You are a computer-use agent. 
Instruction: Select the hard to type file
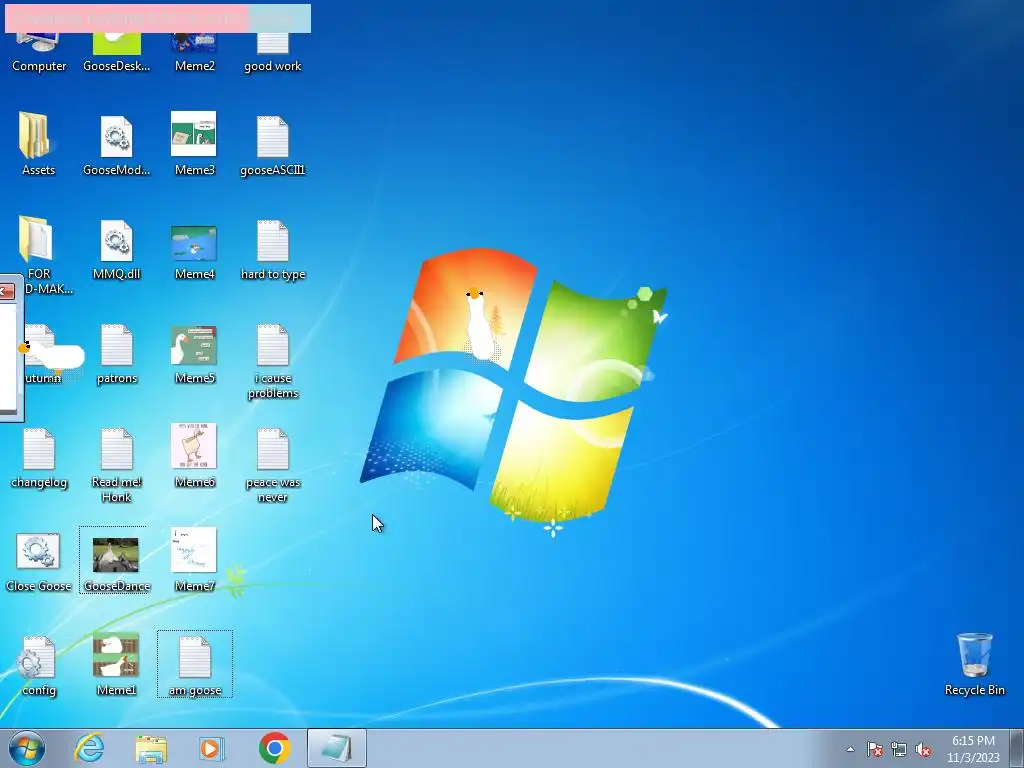[x=272, y=249]
